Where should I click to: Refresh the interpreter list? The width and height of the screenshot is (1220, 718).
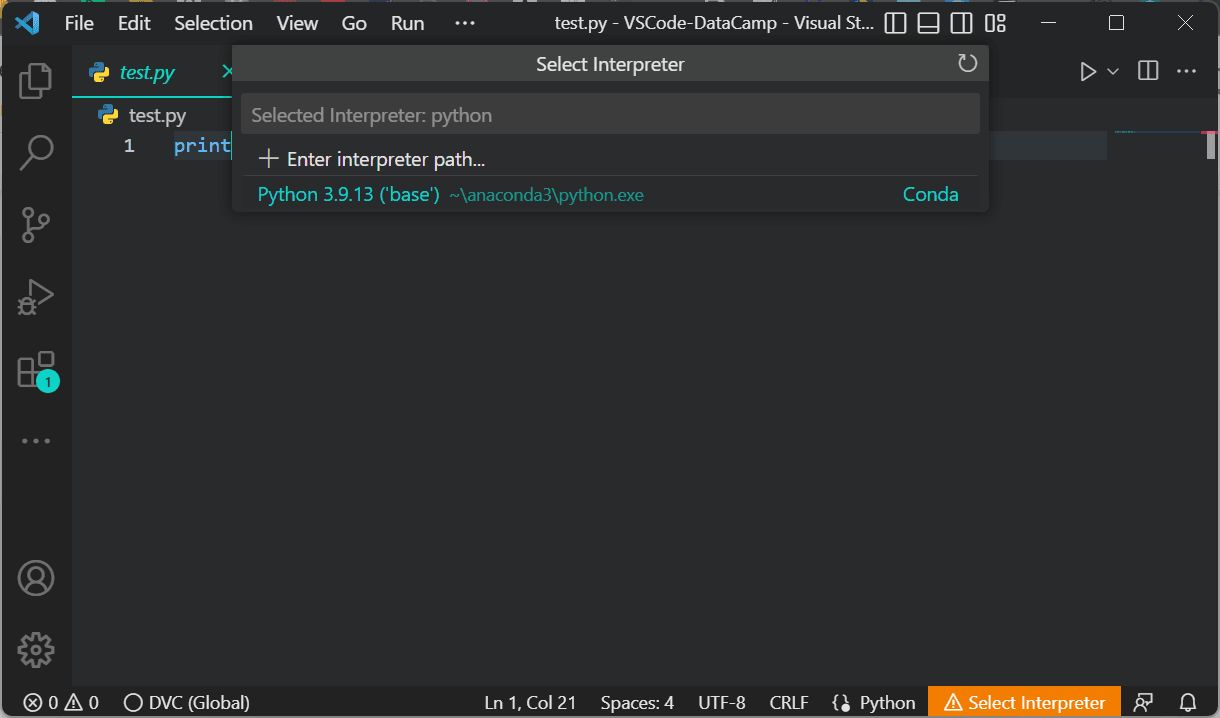click(967, 64)
